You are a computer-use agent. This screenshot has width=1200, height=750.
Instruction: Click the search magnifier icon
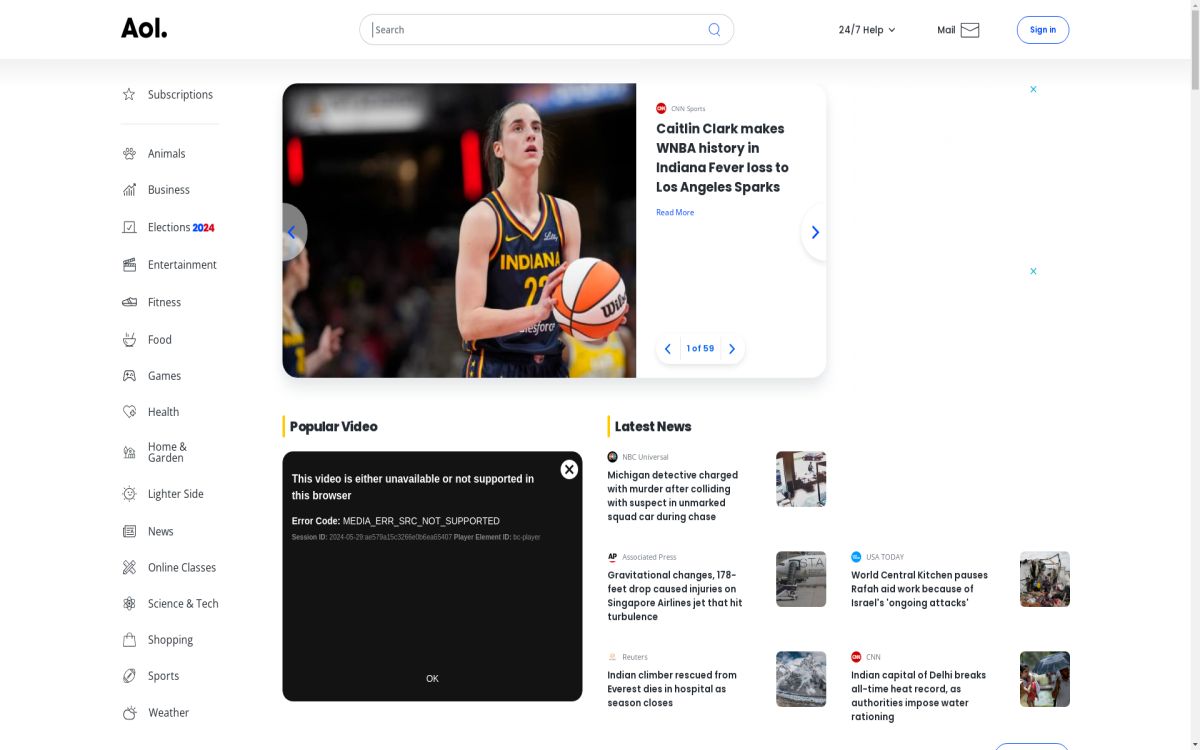pyautogui.click(x=714, y=30)
